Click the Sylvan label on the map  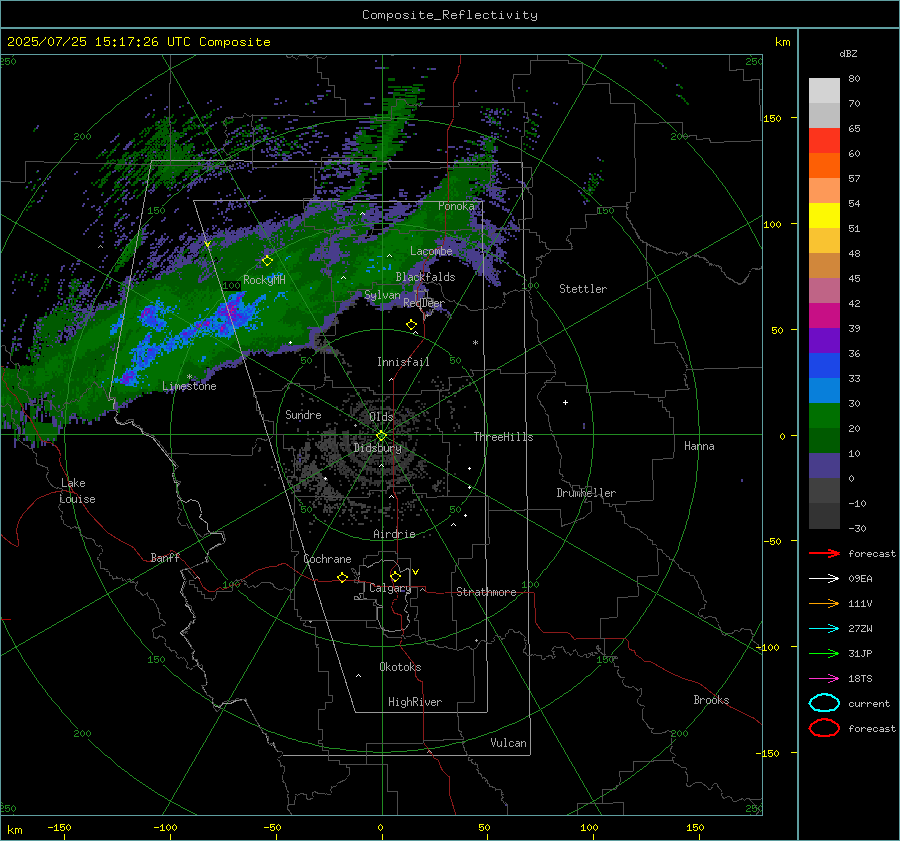[x=382, y=295]
